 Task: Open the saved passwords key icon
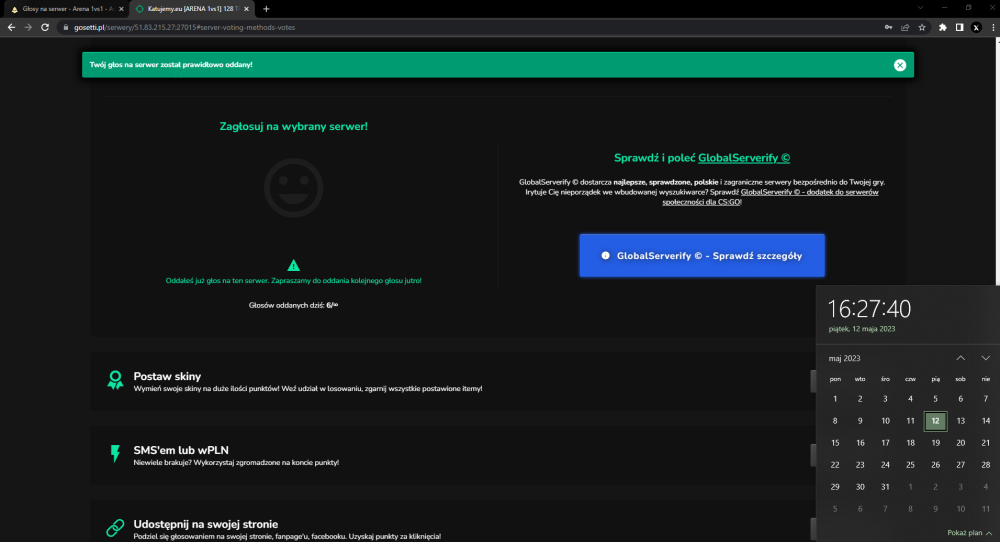point(888,27)
